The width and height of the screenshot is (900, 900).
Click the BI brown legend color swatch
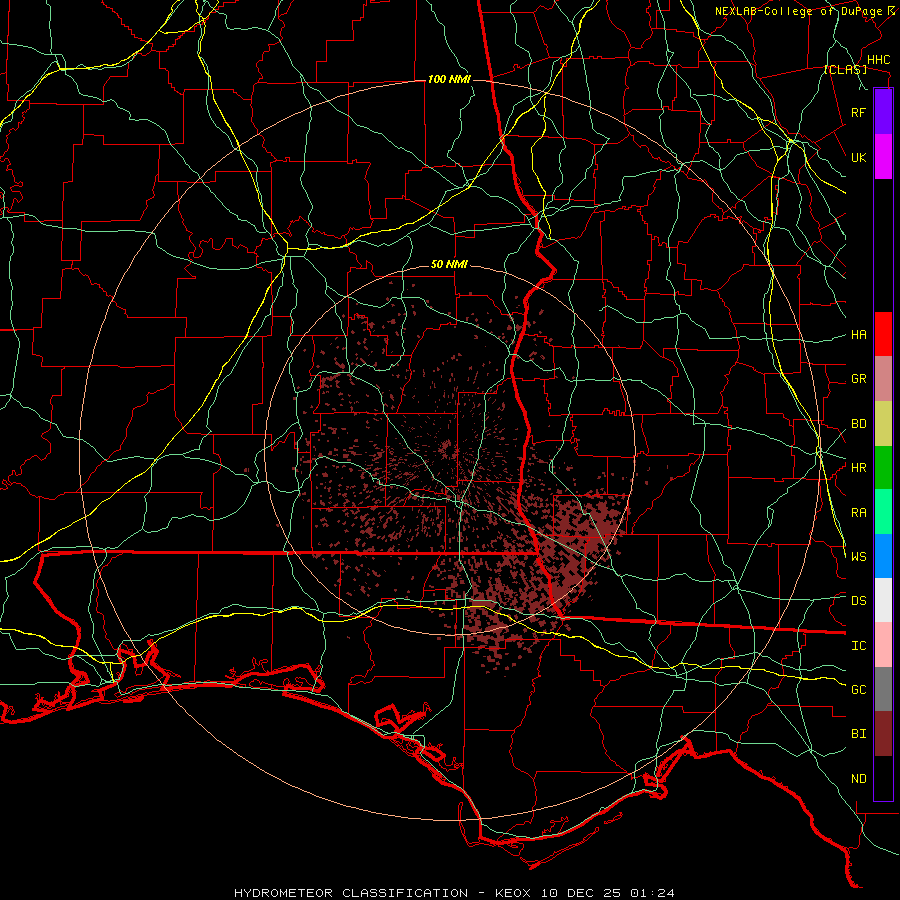pos(883,734)
